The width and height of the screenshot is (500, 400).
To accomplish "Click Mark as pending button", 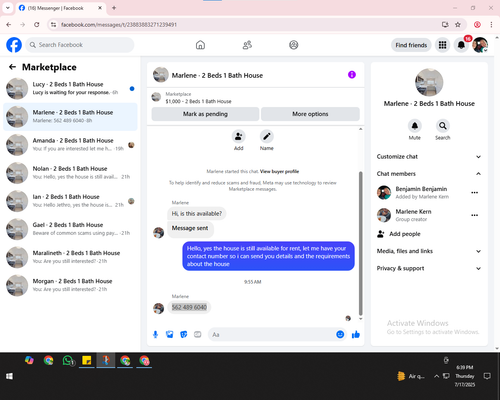I will pos(205,114).
